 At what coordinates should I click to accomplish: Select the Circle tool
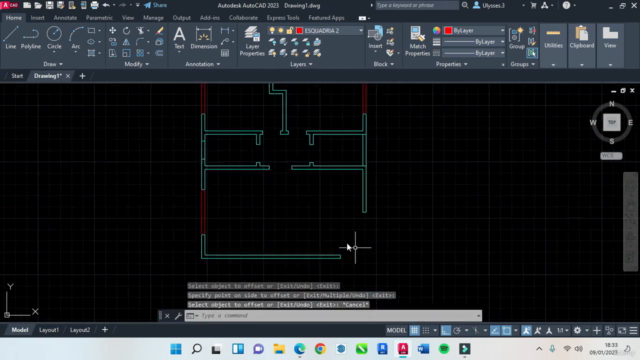tap(54, 38)
